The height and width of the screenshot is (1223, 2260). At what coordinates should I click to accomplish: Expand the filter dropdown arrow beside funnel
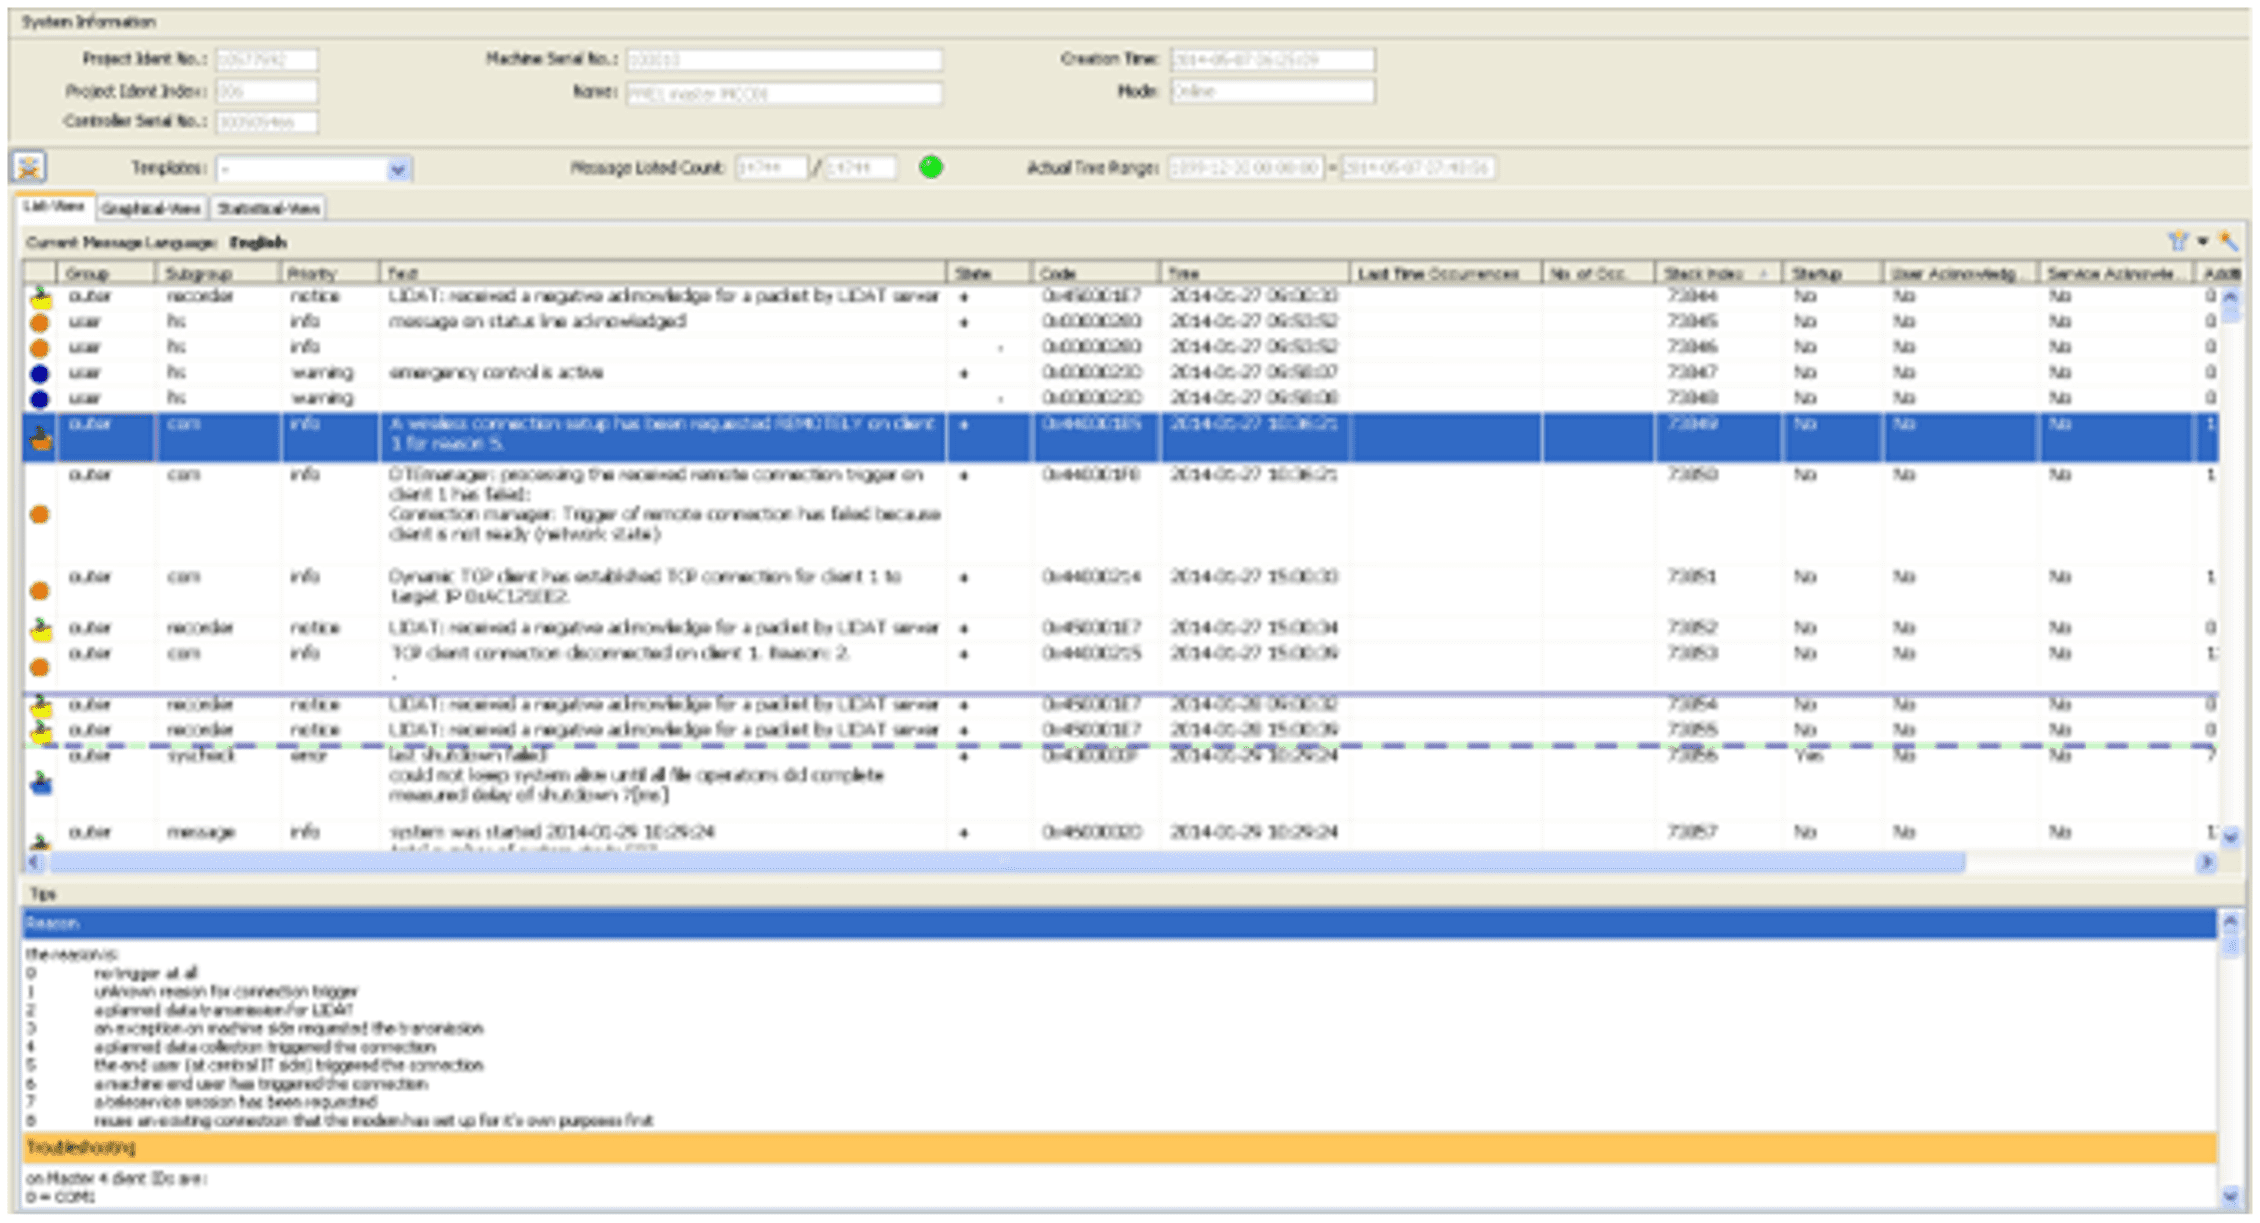[2203, 241]
